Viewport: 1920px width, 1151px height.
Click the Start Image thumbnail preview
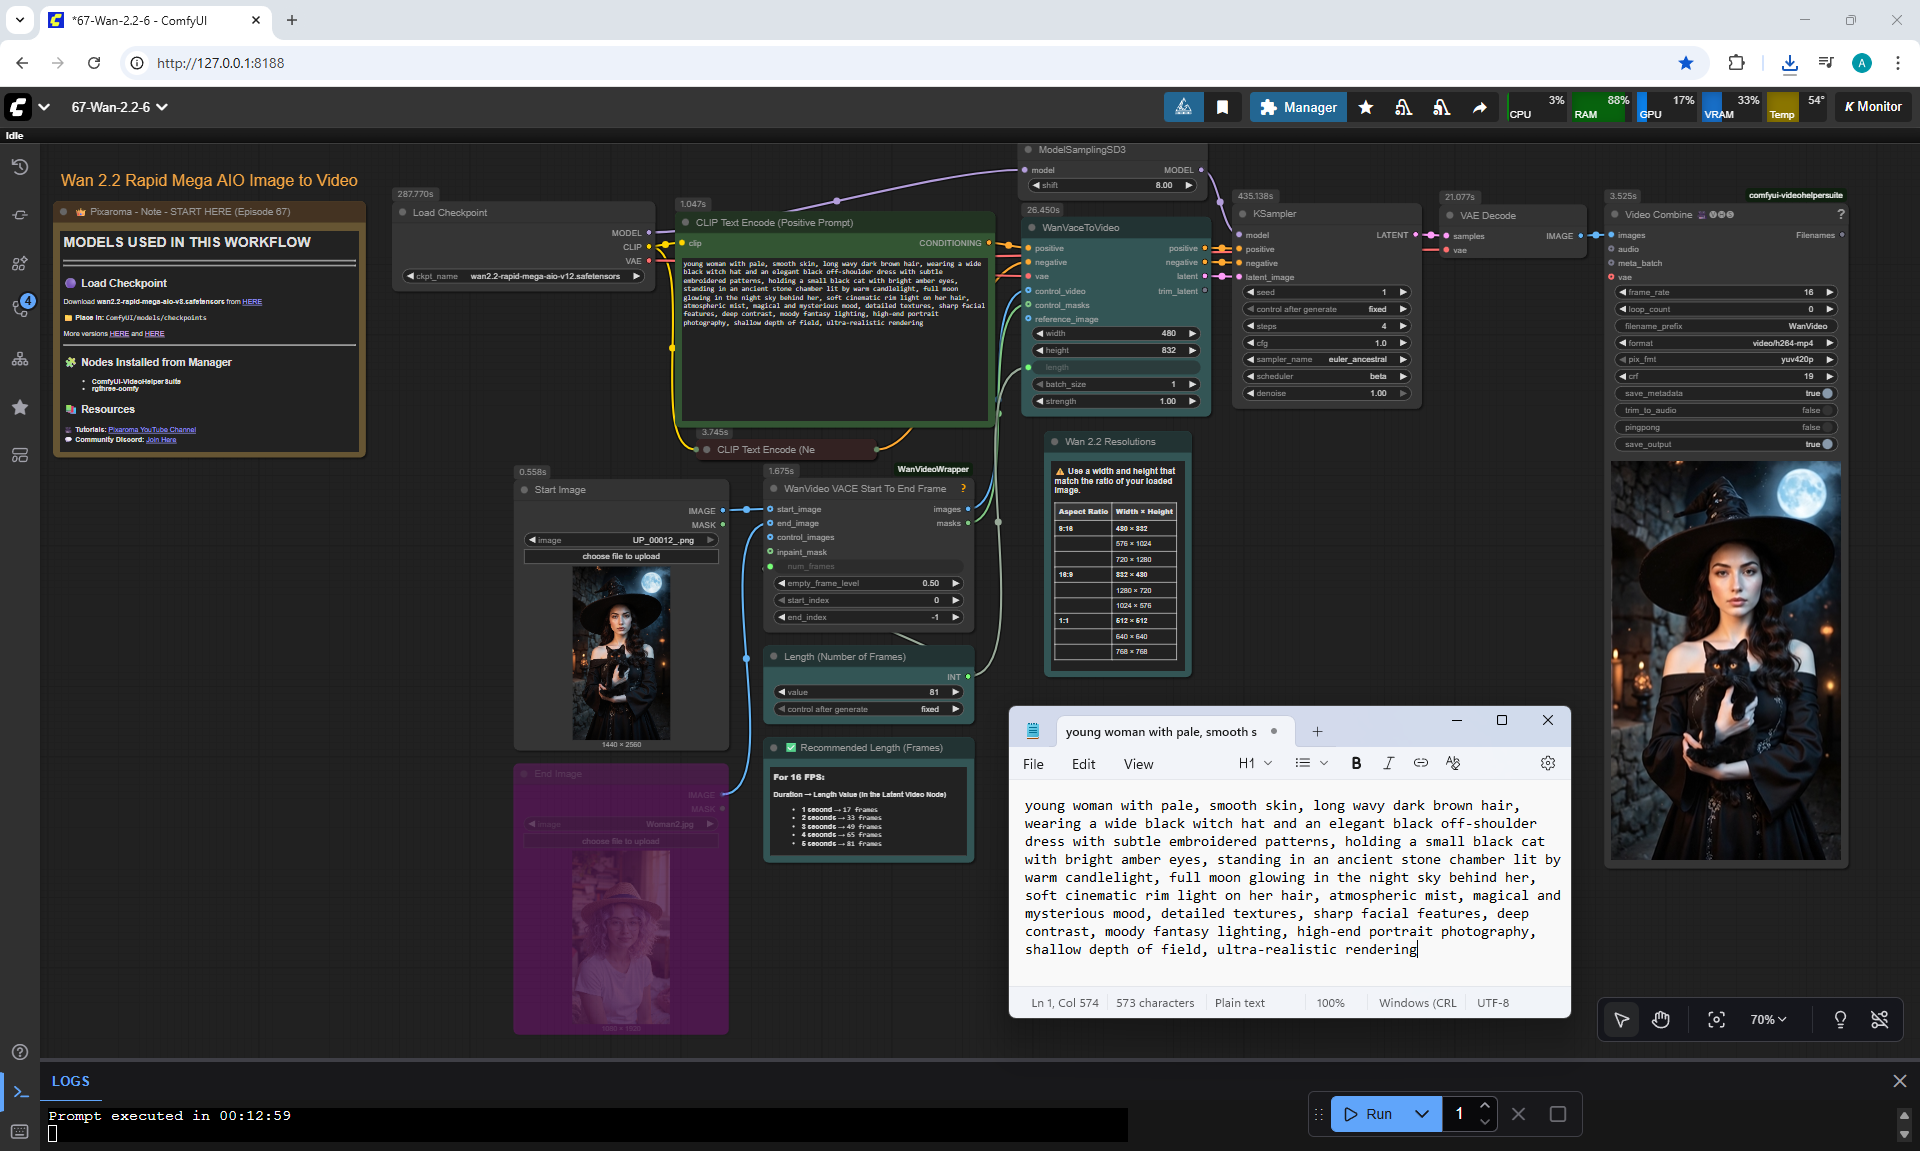tap(621, 653)
